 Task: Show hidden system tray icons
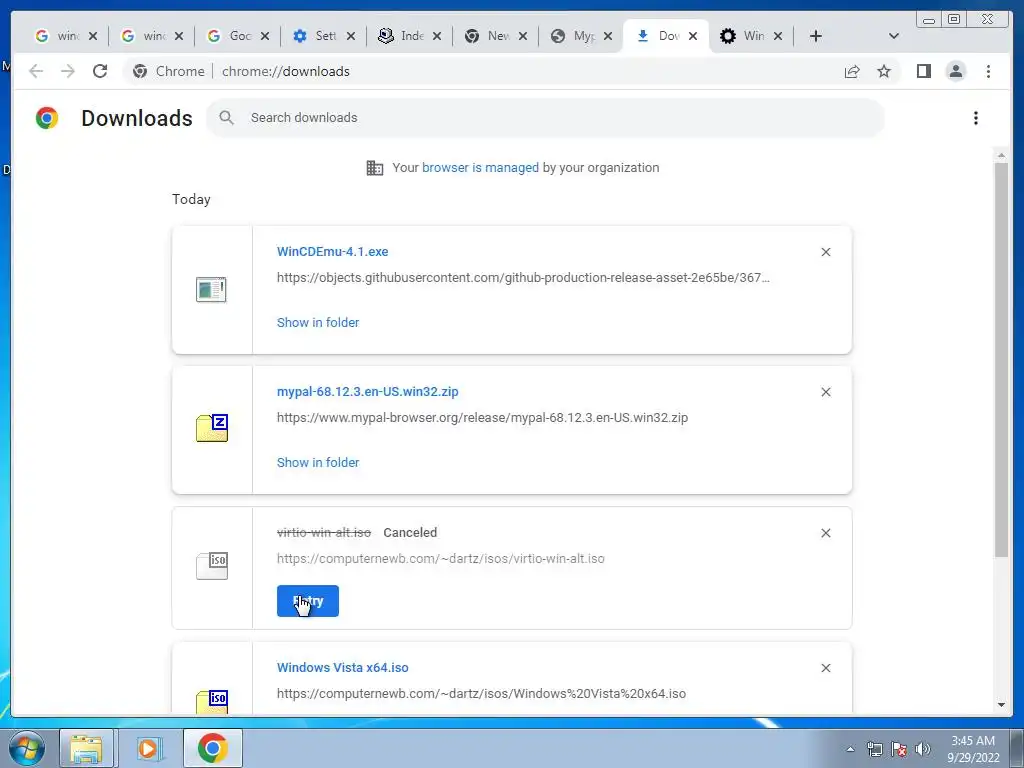coord(850,749)
